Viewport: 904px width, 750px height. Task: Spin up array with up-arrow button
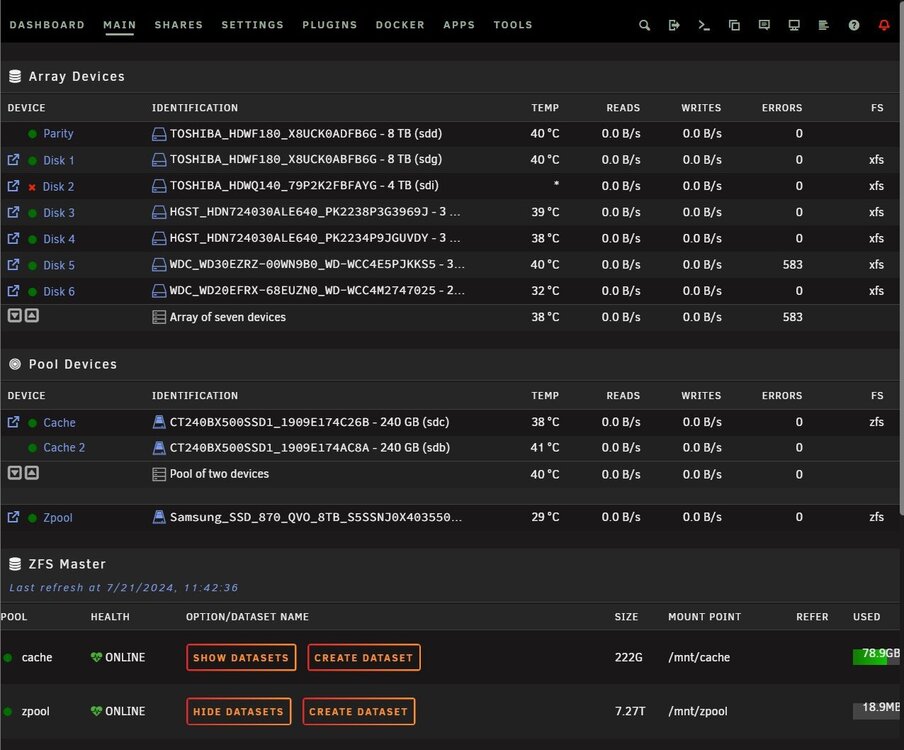pyautogui.click(x=32, y=315)
